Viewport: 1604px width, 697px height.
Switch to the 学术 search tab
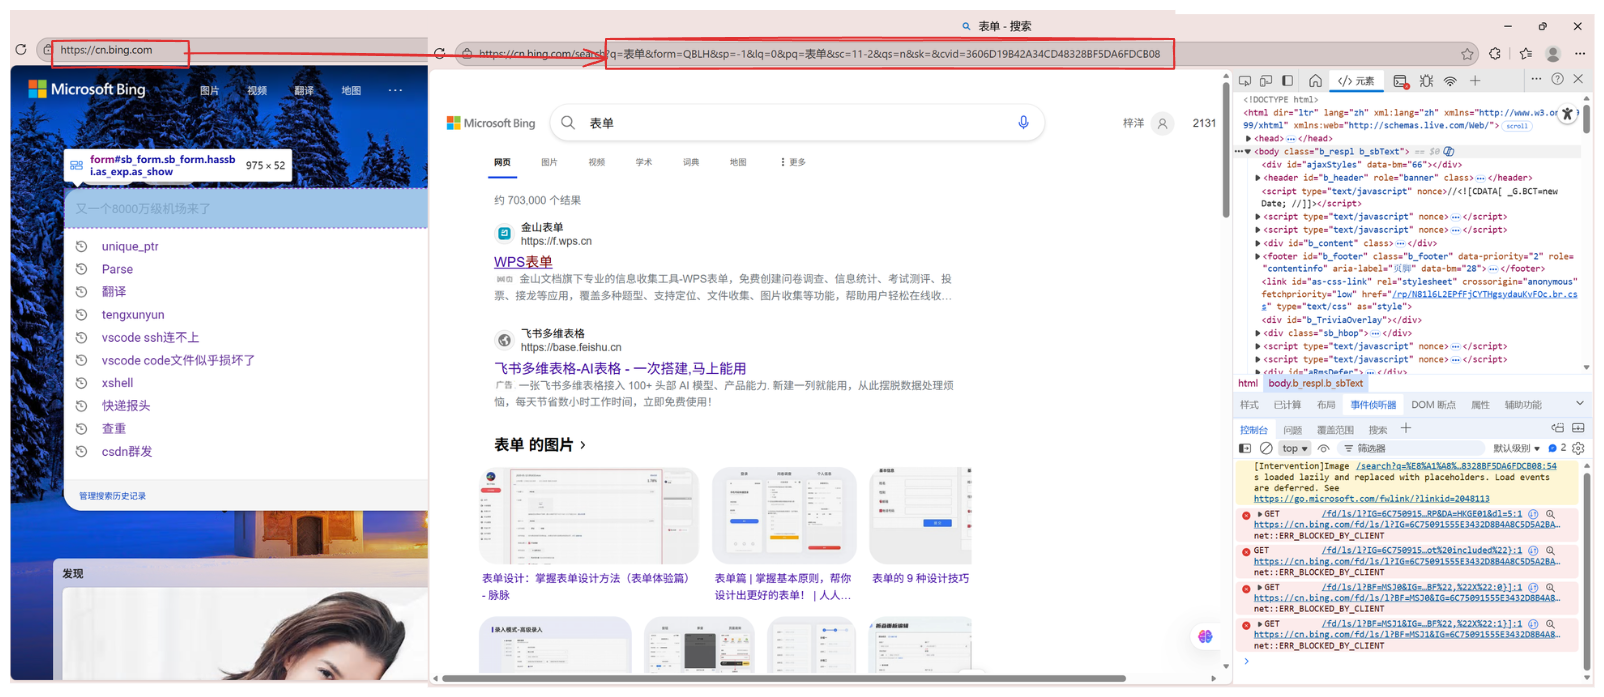pos(643,162)
